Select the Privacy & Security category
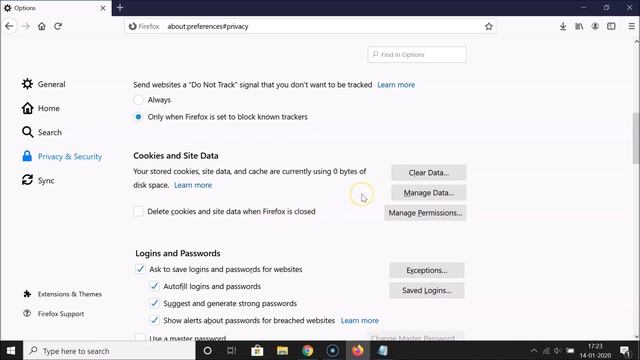Screen dimensions: 640x360 coord(62,156)
